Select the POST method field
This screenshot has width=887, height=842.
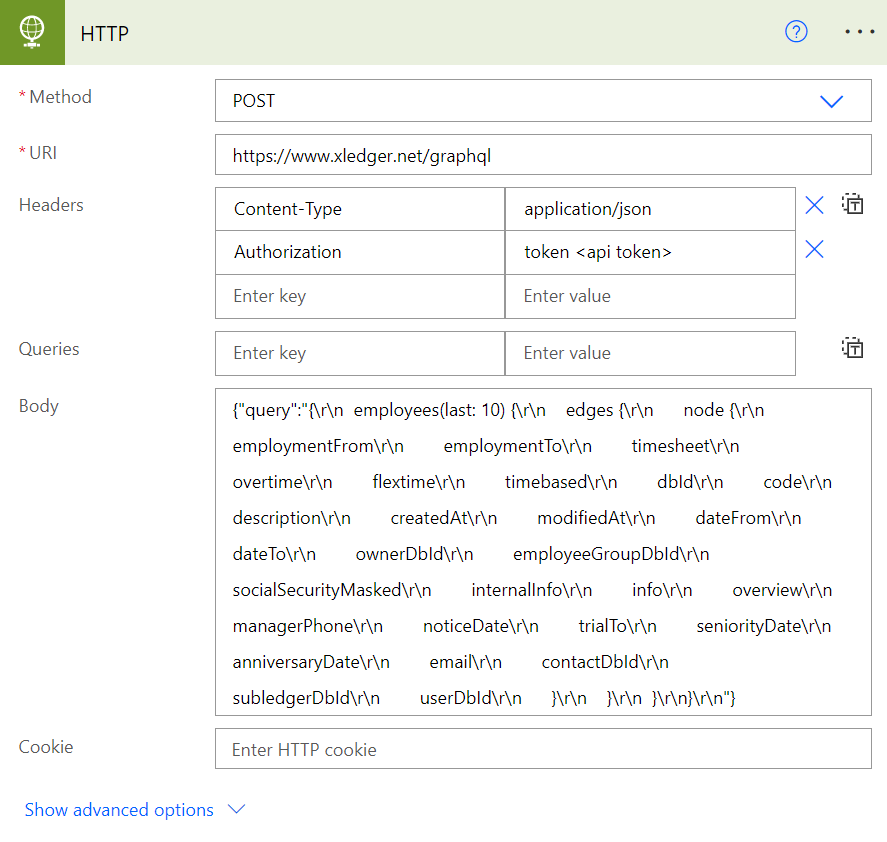543,101
